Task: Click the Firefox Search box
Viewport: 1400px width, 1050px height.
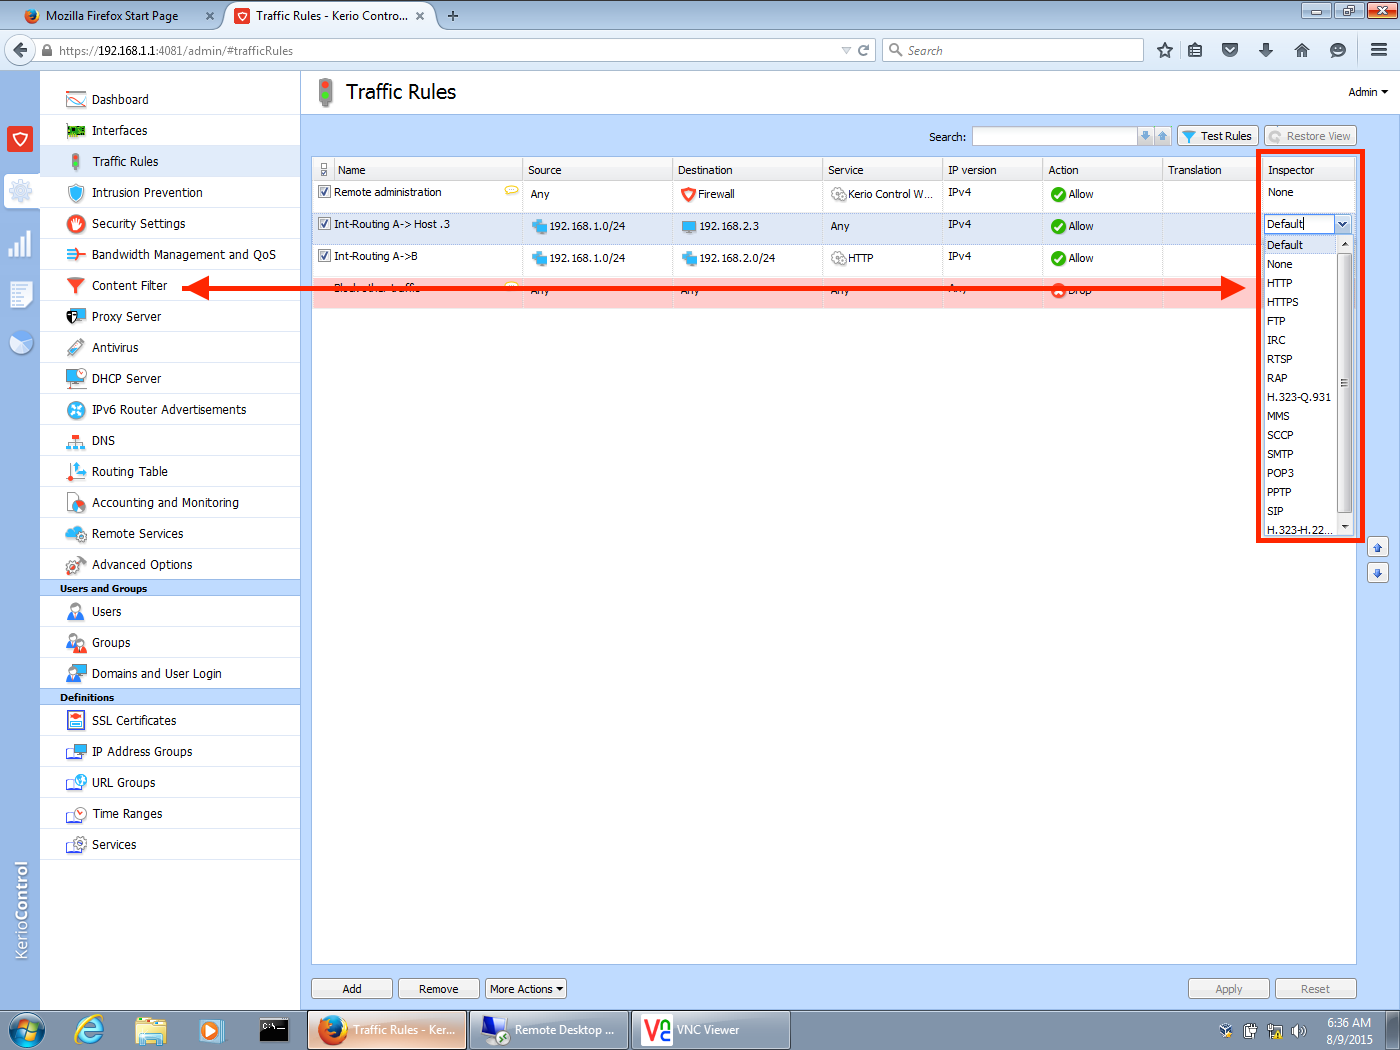Action: click(x=1013, y=50)
